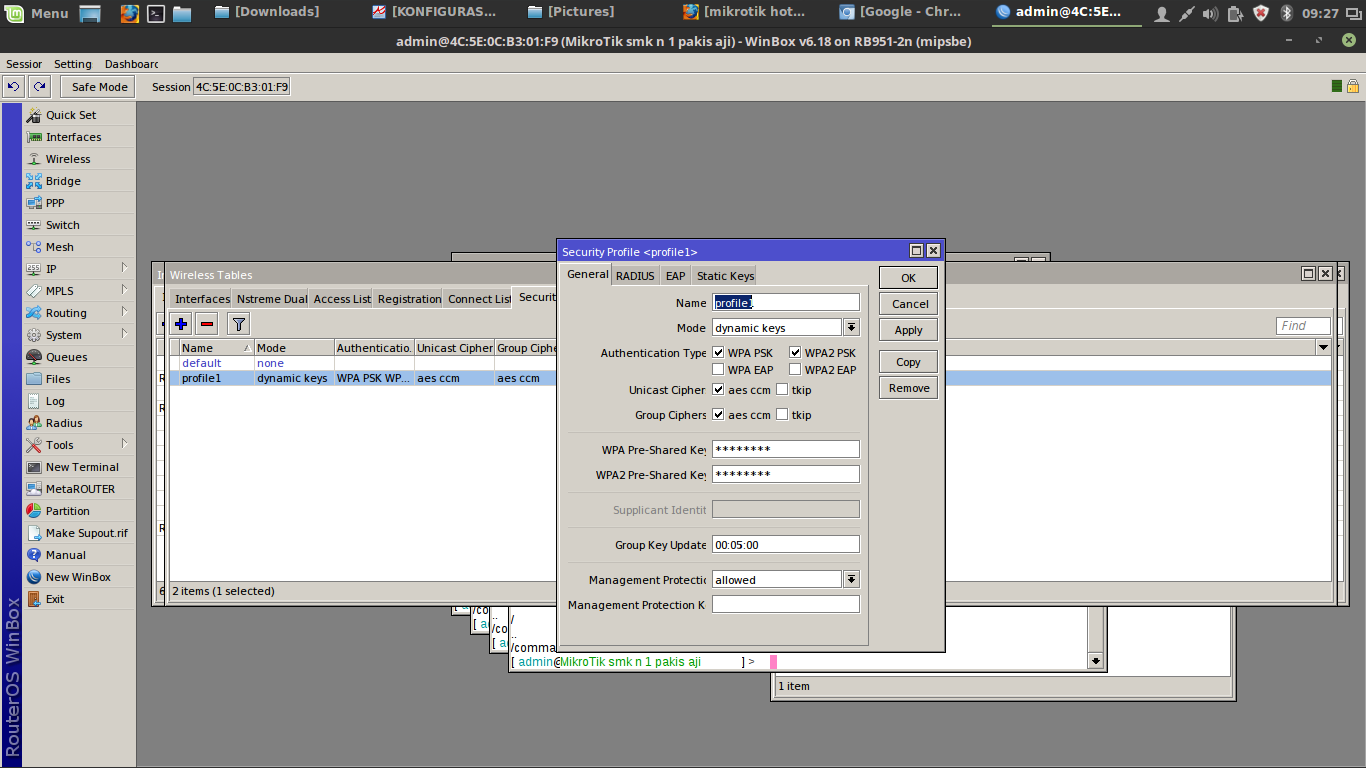Switch to Static Keys tab
Viewport: 1366px width, 768px height.
[725, 276]
